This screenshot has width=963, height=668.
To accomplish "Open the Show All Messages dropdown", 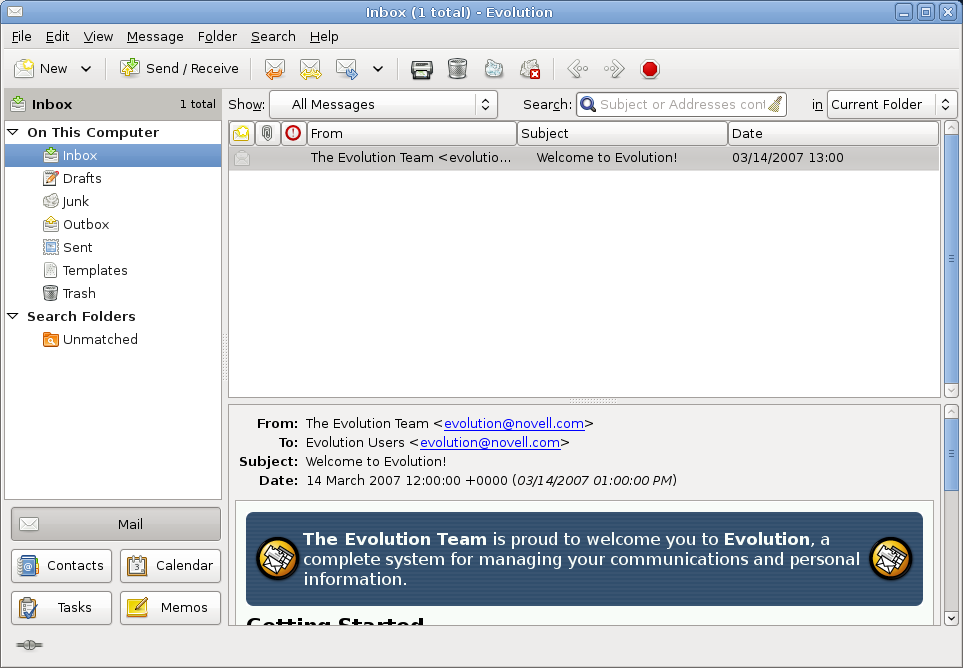I will 383,104.
